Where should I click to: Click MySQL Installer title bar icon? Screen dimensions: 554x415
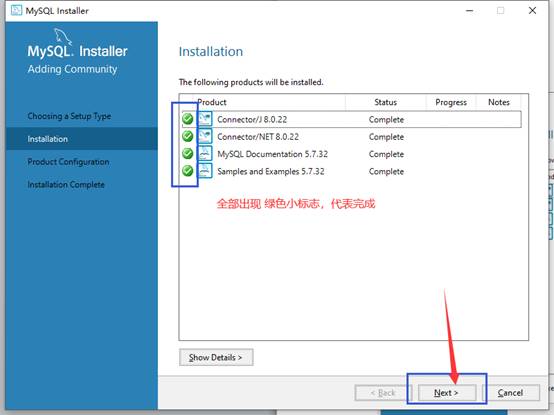pyautogui.click(x=16, y=10)
